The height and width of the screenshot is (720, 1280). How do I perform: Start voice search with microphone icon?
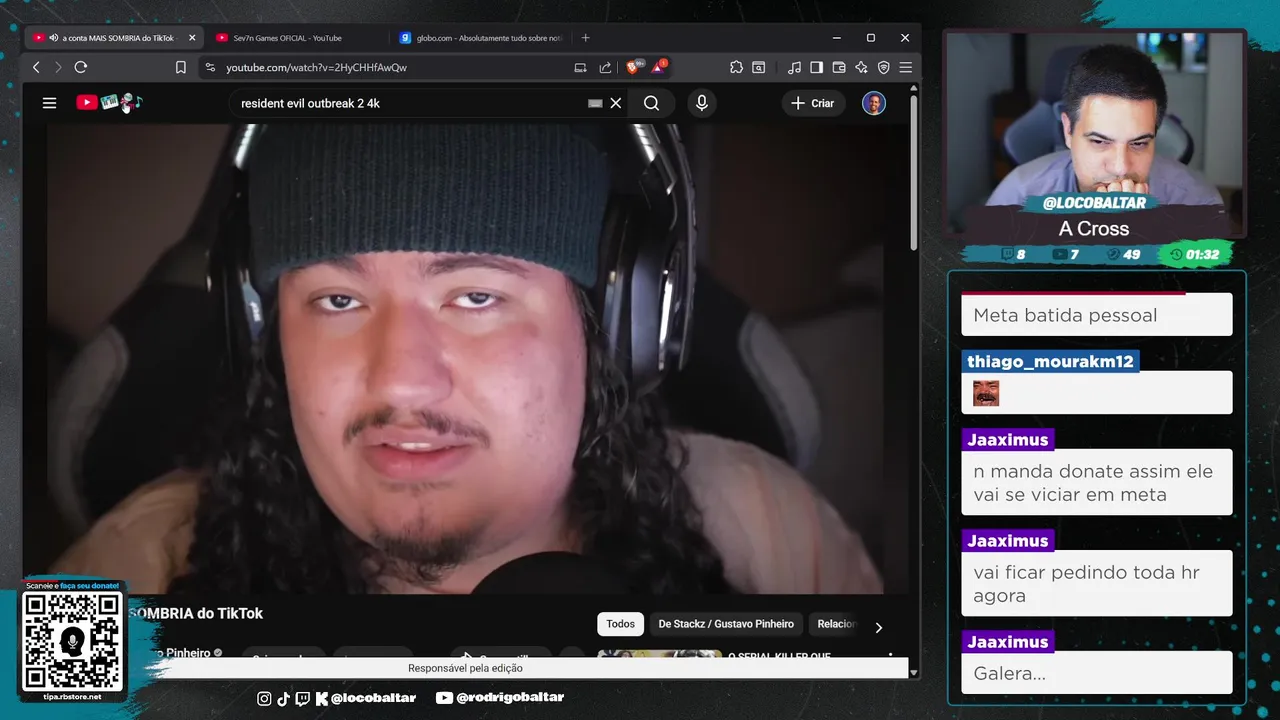click(x=701, y=103)
